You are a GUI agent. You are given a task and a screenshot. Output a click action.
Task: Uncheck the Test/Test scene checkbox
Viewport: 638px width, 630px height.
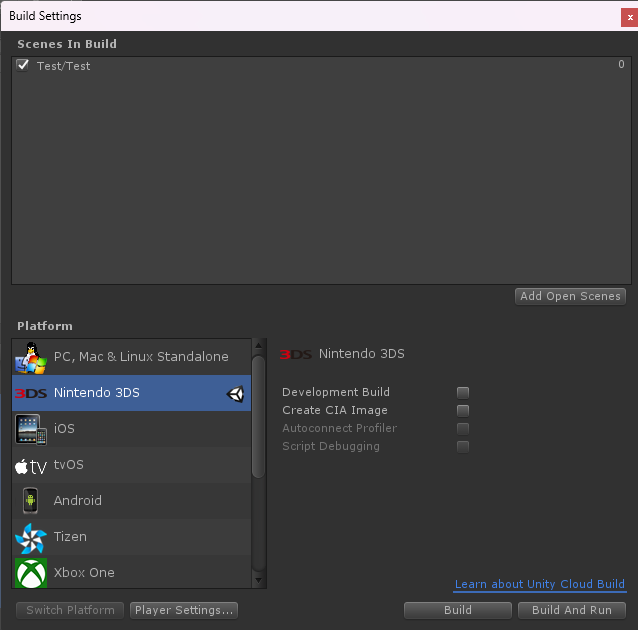pyautogui.click(x=23, y=65)
